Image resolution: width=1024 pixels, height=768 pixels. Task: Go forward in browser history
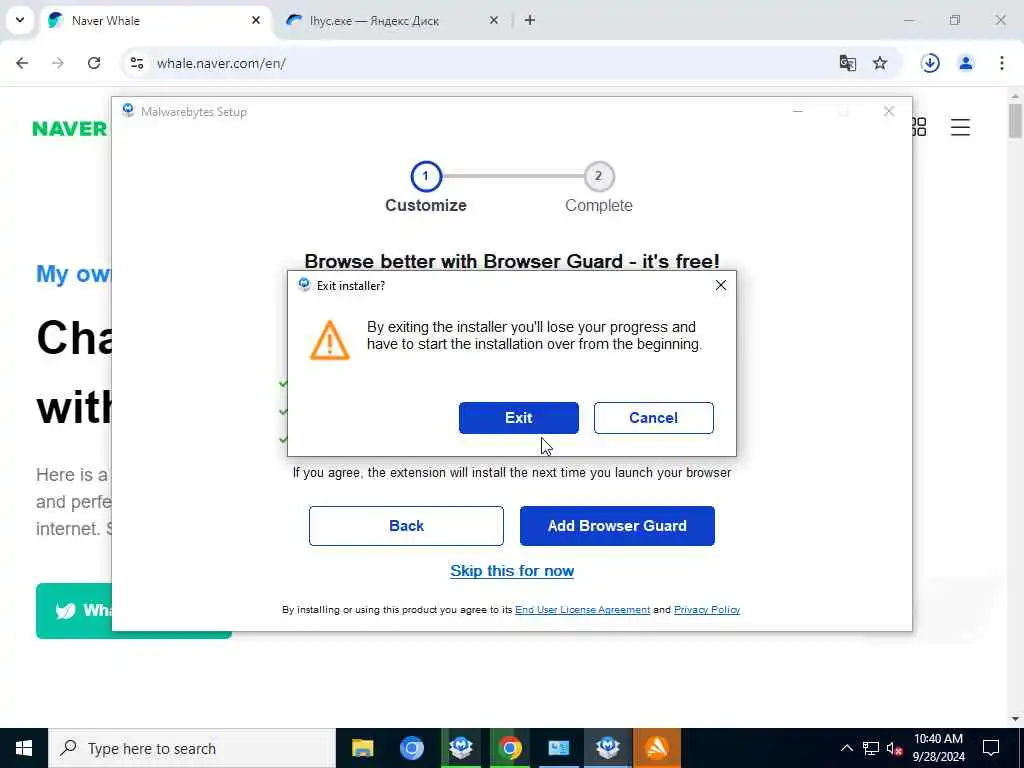coord(58,63)
